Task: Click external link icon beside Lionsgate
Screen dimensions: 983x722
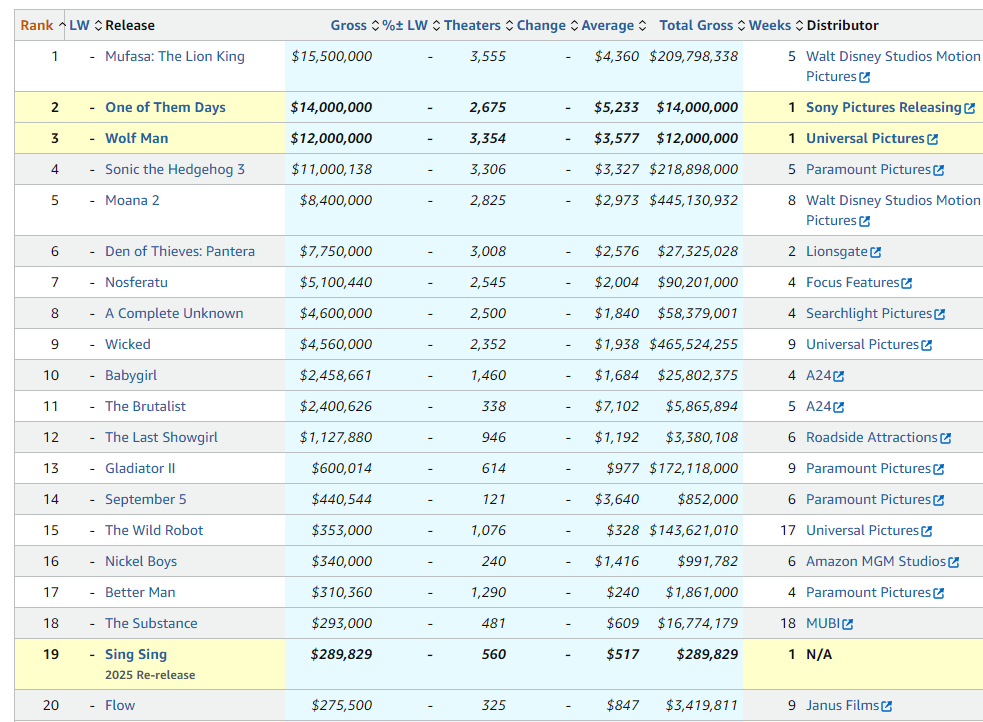Action: pyautogui.click(x=875, y=252)
